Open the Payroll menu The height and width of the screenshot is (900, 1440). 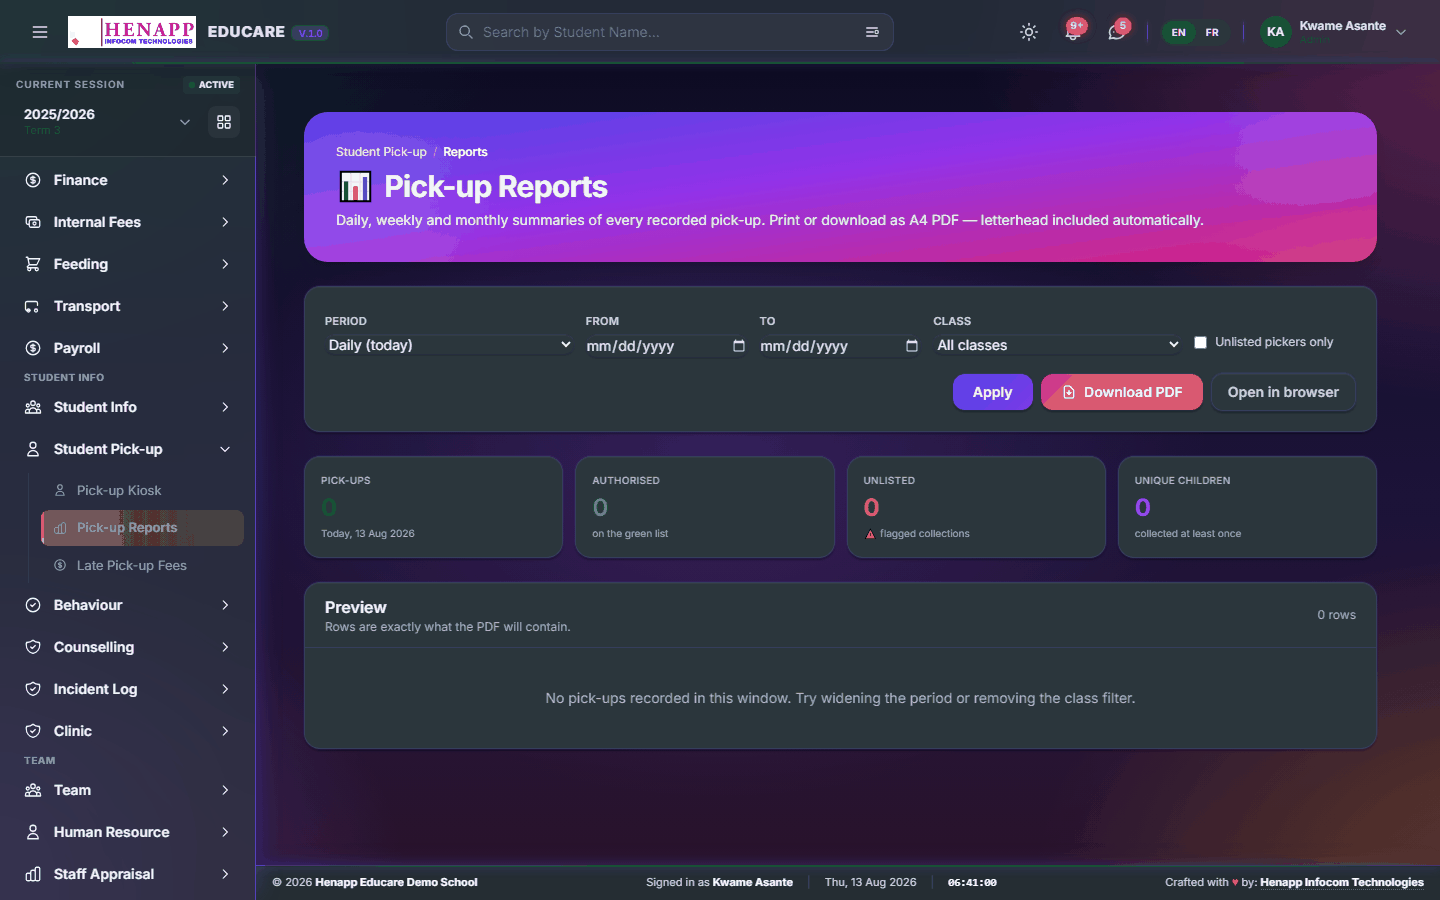point(128,348)
